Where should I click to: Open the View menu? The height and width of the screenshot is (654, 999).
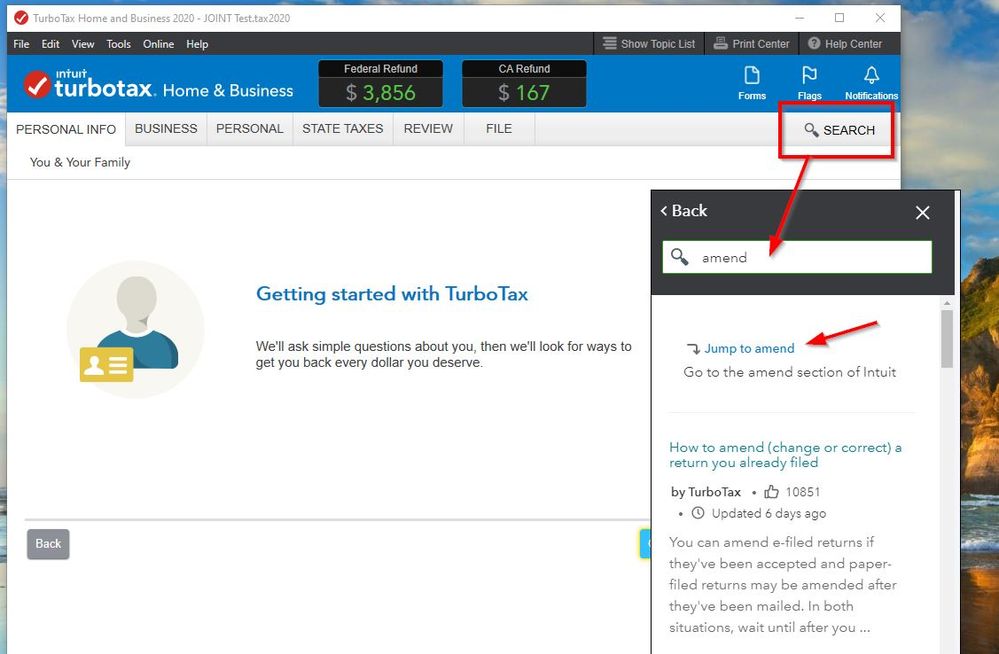83,44
